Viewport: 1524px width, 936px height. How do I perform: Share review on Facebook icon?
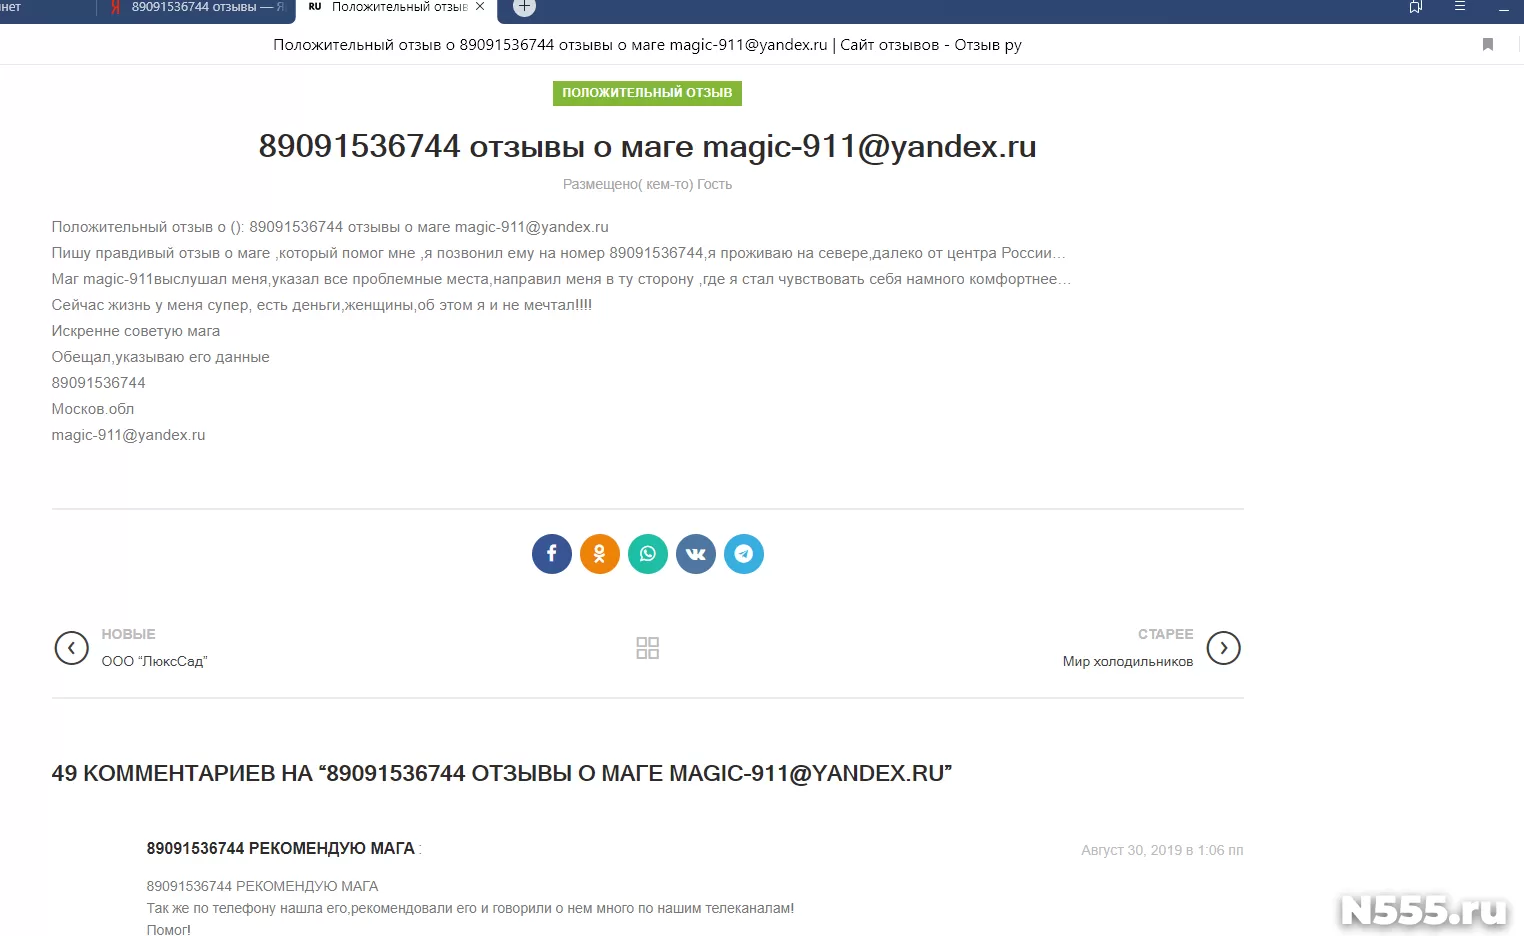pyautogui.click(x=551, y=554)
